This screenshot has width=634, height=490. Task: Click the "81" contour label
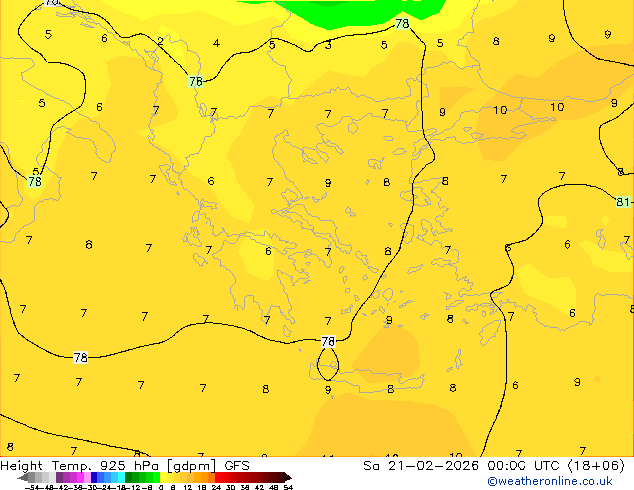click(623, 202)
